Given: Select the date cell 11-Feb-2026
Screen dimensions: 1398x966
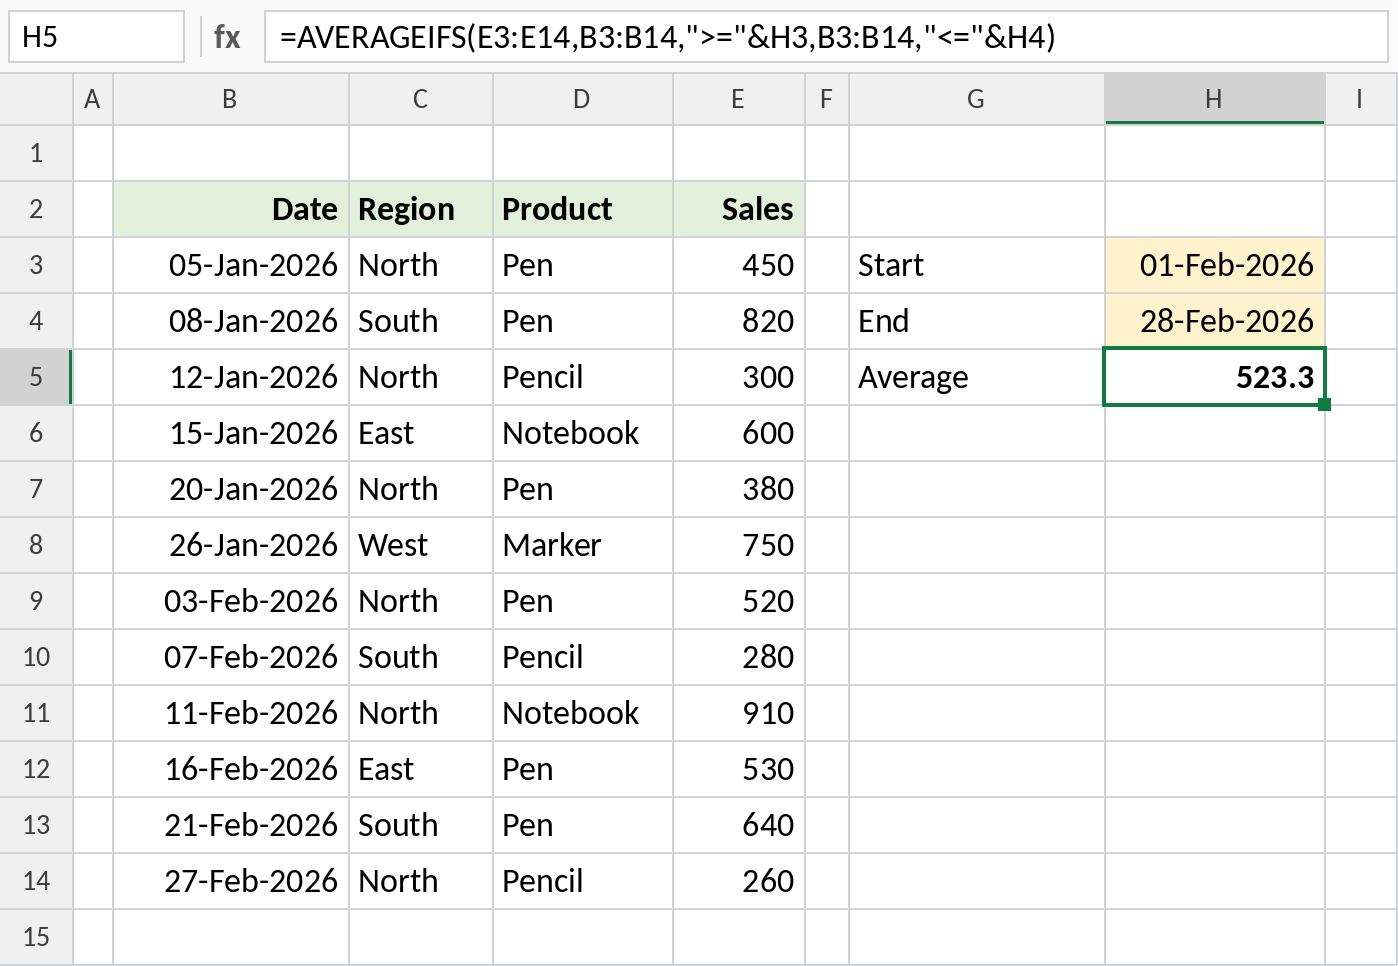Looking at the screenshot, I should [231, 713].
